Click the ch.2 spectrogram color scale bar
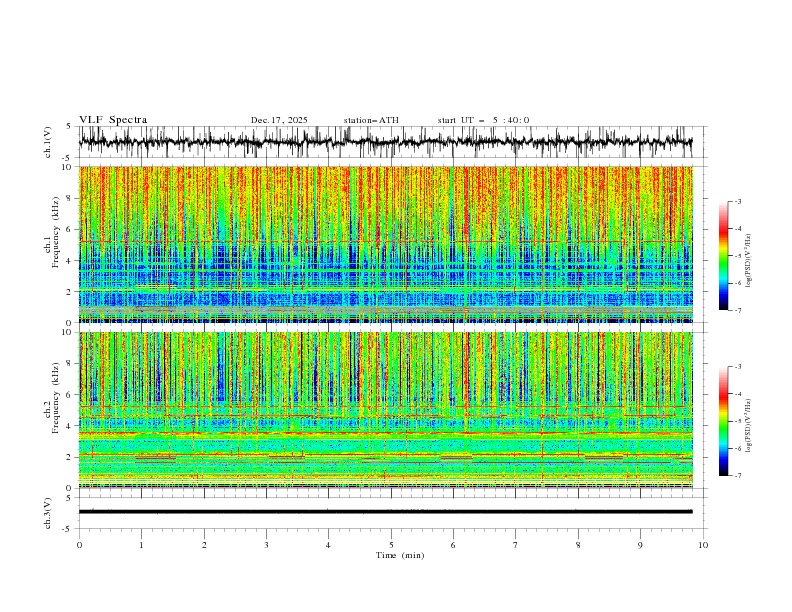Screen dimensions: 792x612 click(723, 421)
